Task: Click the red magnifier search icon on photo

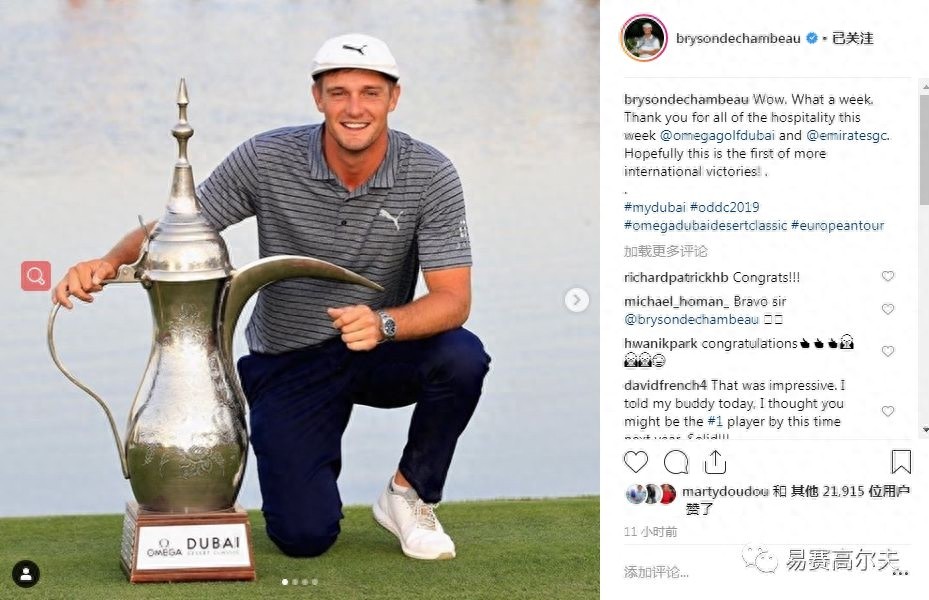Action: pyautogui.click(x=36, y=276)
